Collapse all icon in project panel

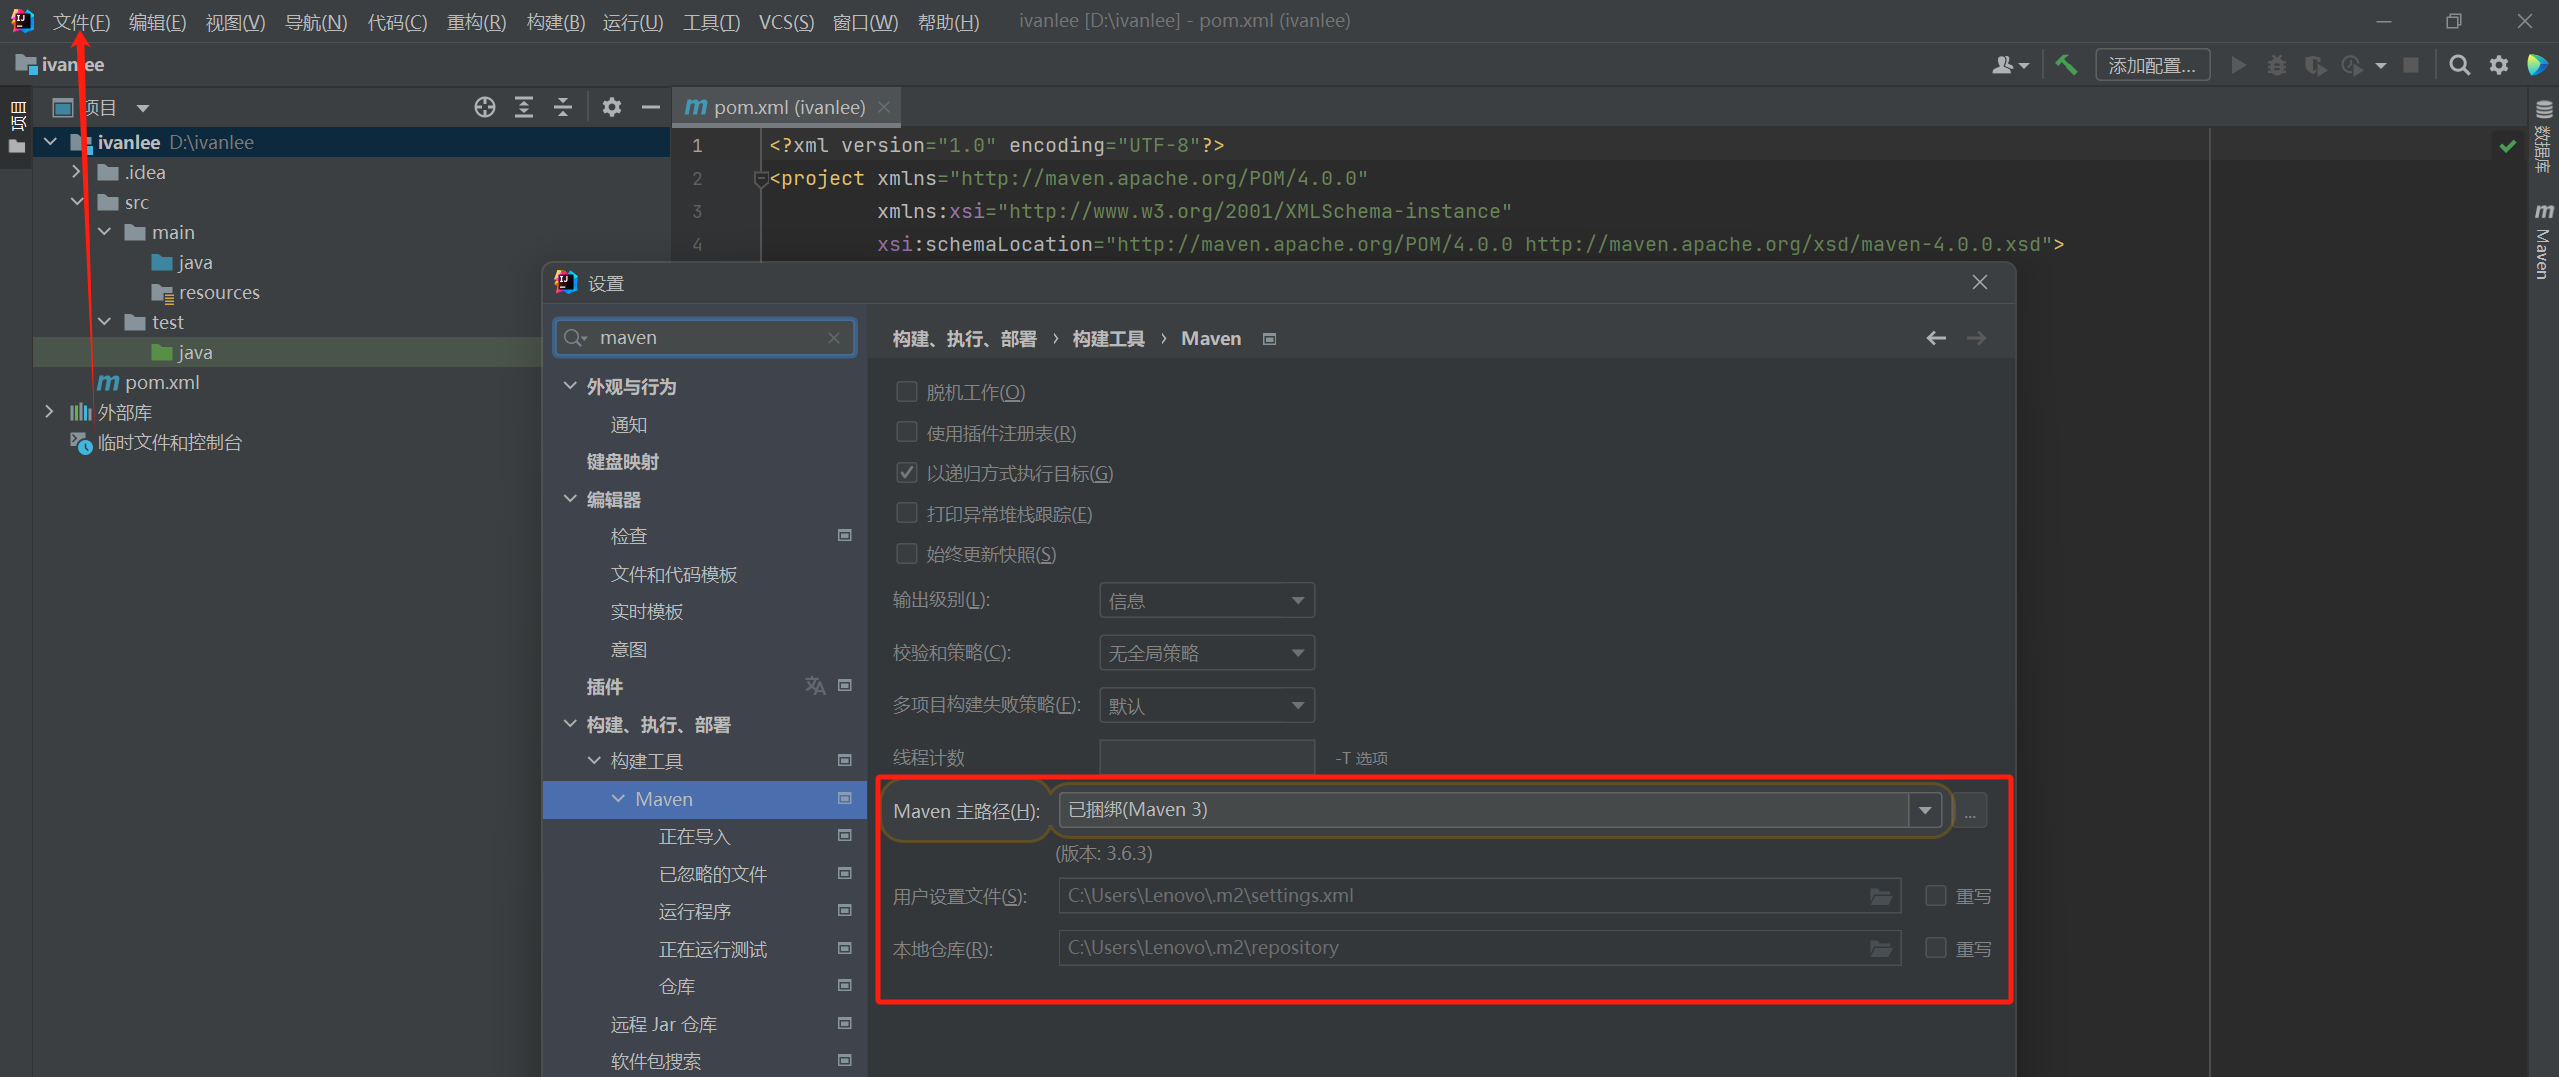point(563,107)
